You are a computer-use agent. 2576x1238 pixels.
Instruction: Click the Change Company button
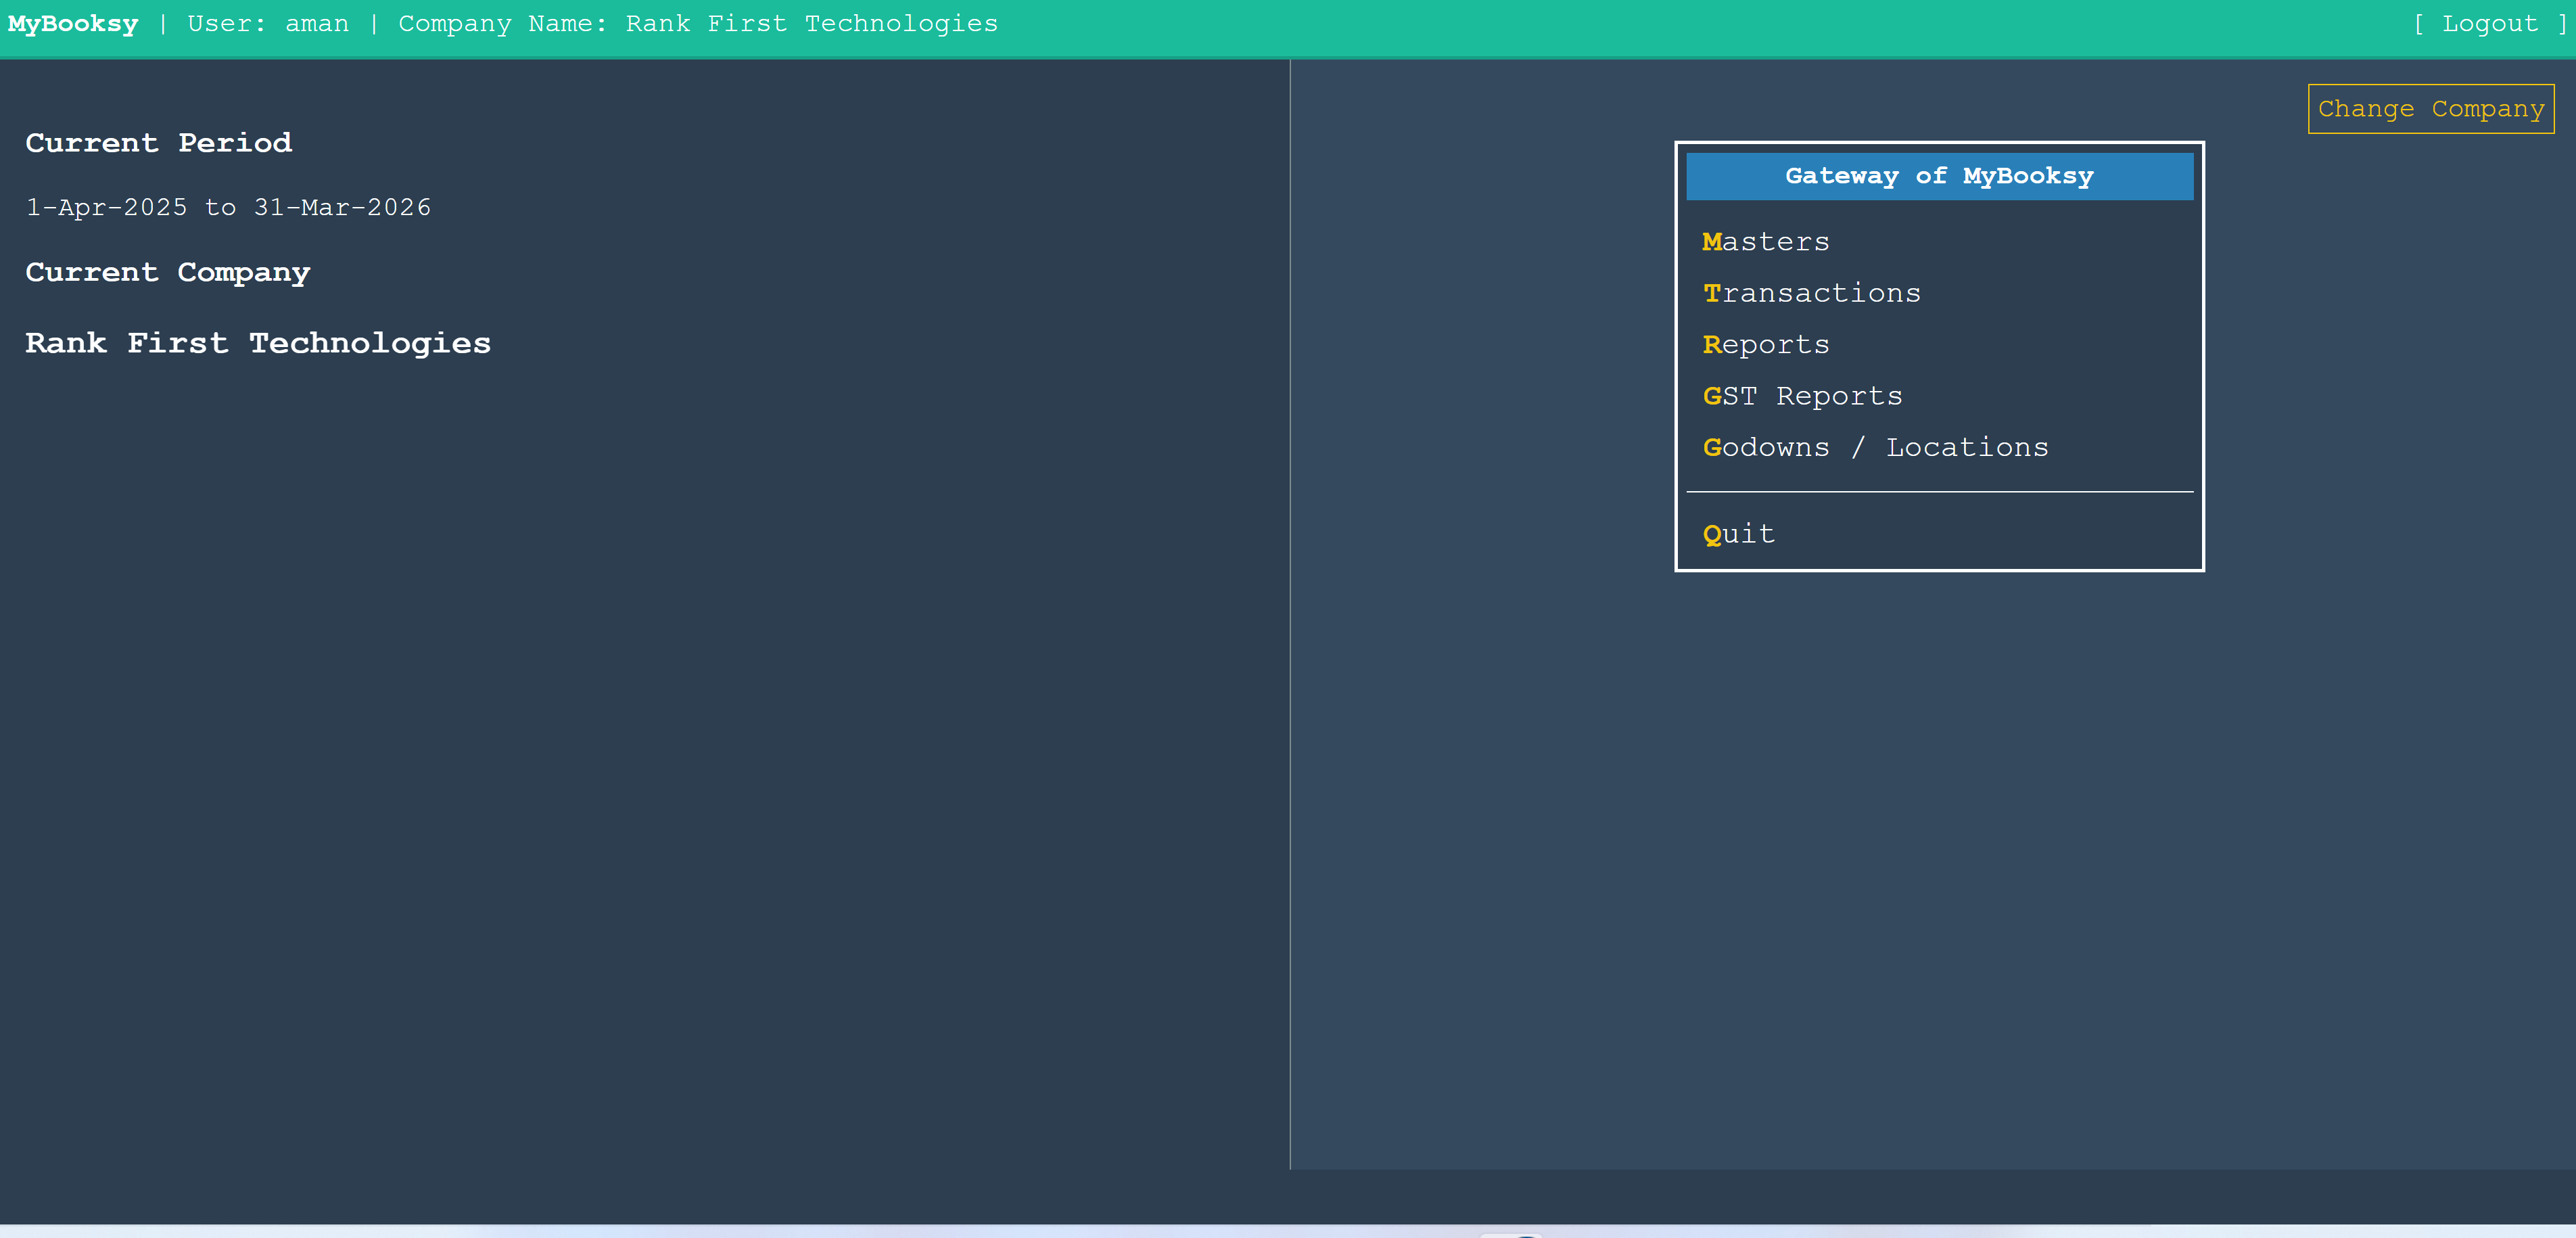coord(2431,108)
